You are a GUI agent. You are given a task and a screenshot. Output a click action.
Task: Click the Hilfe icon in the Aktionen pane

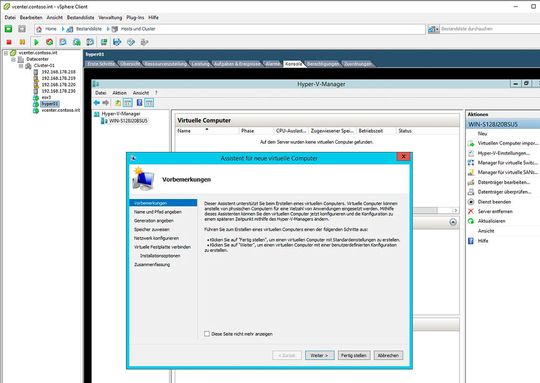[x=471, y=241]
